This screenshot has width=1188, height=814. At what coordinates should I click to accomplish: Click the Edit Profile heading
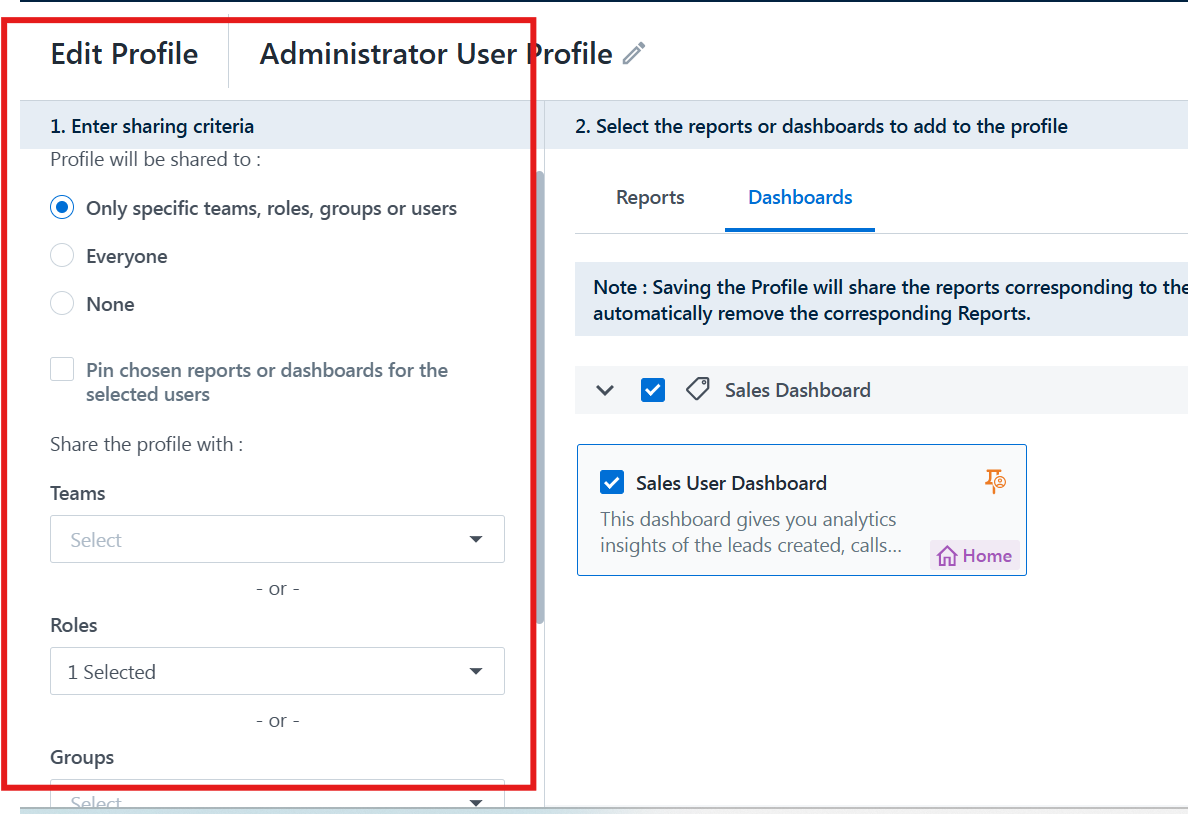[124, 54]
